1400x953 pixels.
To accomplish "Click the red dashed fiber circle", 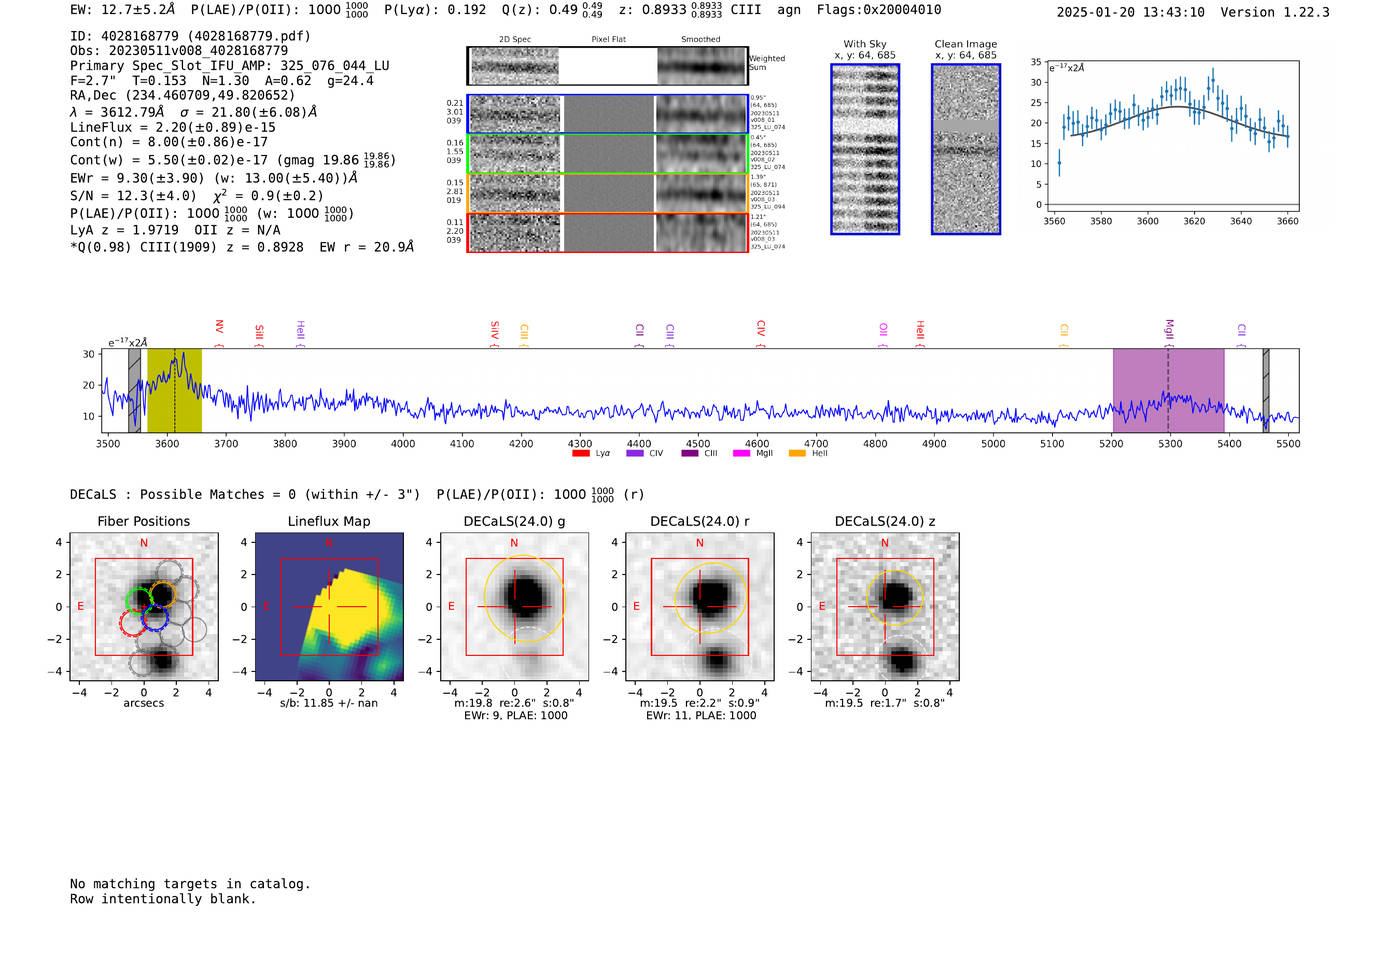I will 132,624.
